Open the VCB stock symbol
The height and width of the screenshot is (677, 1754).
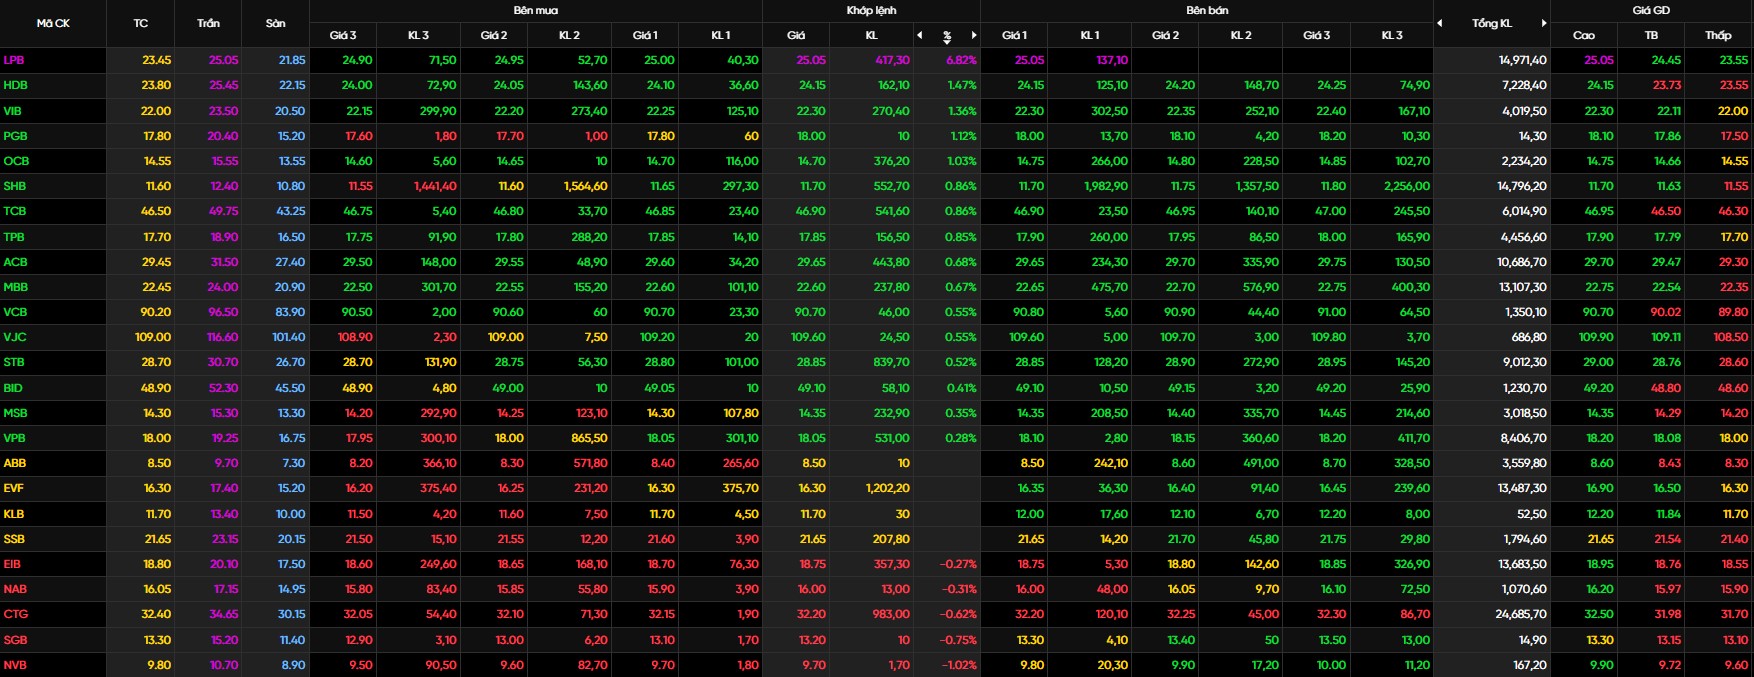(15, 312)
